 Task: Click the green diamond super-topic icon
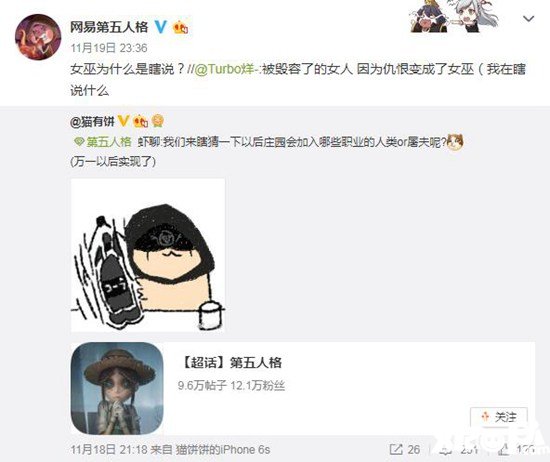point(79,142)
